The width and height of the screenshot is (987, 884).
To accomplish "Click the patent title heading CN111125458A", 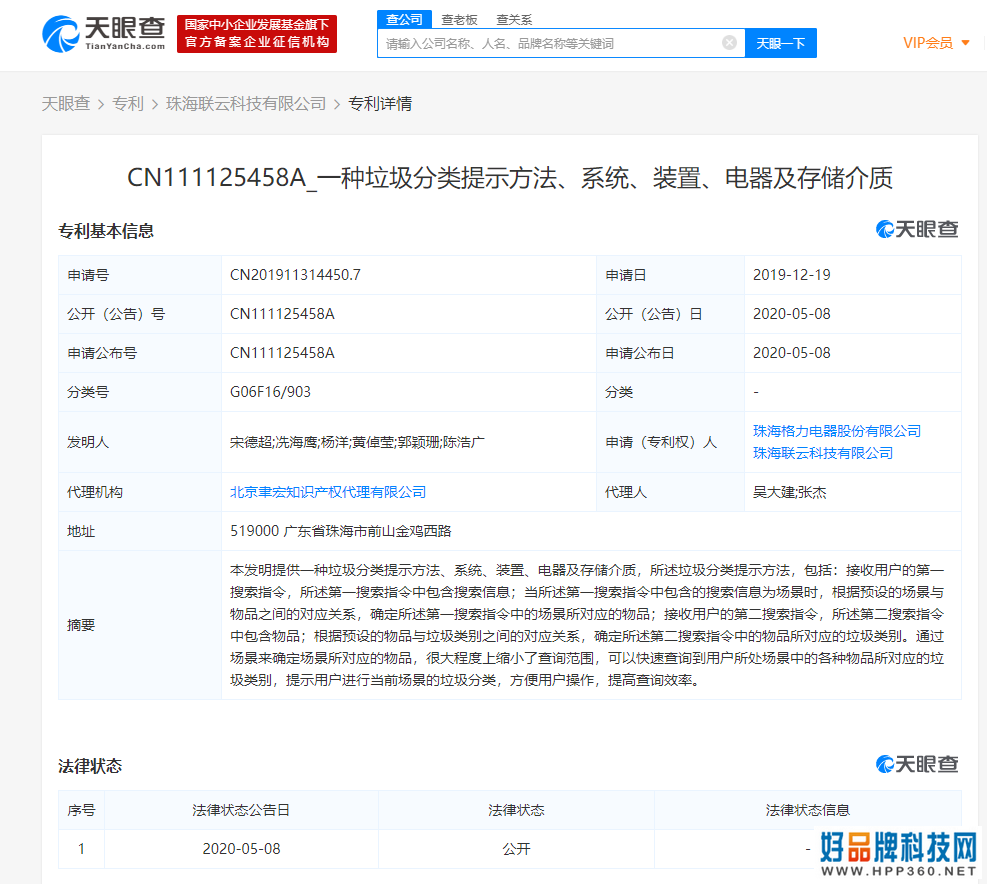I will pos(510,178).
